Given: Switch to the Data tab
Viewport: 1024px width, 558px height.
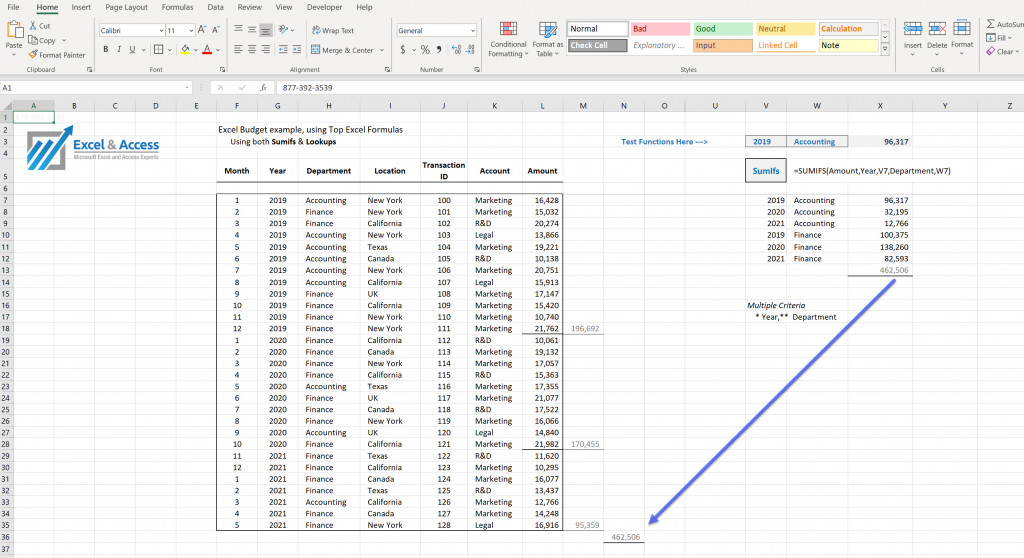Looking at the screenshot, I should pyautogui.click(x=216, y=7).
